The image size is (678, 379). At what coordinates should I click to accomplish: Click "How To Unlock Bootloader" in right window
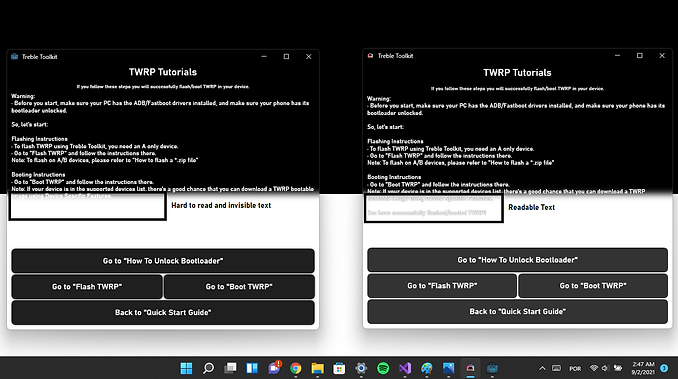pyautogui.click(x=518, y=260)
